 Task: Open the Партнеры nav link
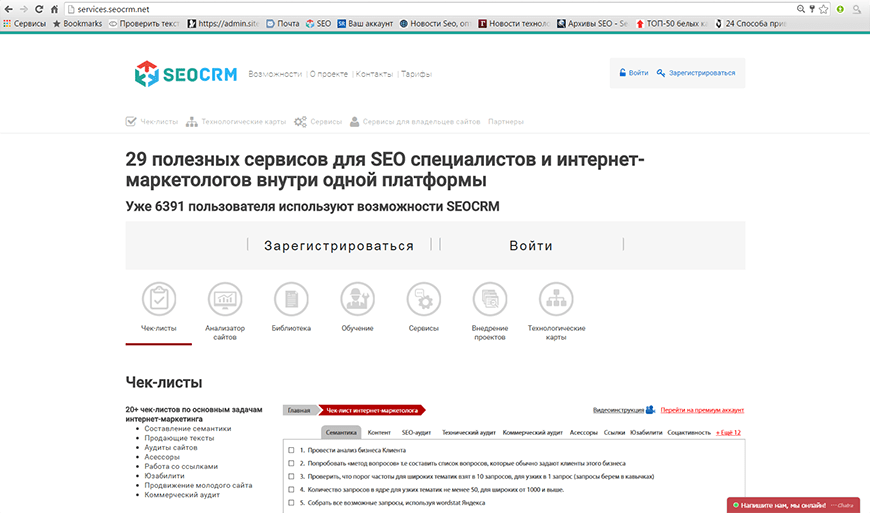(x=505, y=121)
